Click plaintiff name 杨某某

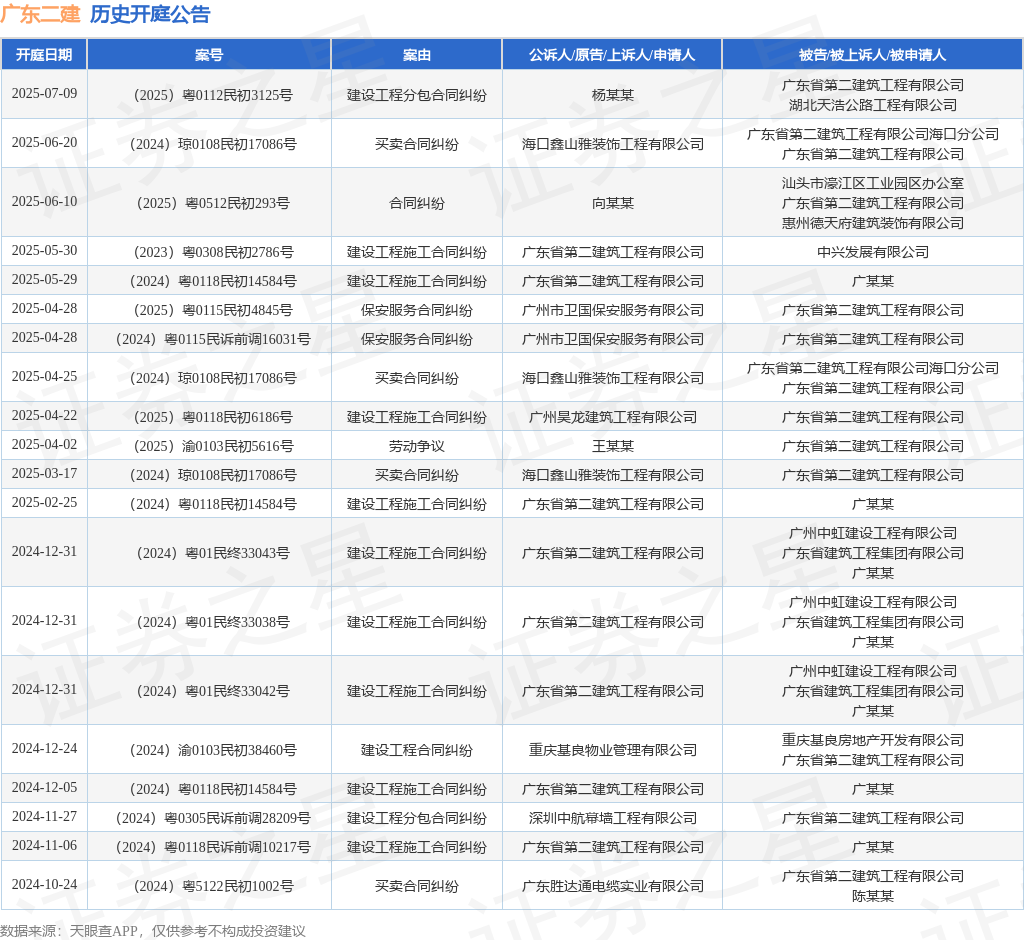coord(613,95)
